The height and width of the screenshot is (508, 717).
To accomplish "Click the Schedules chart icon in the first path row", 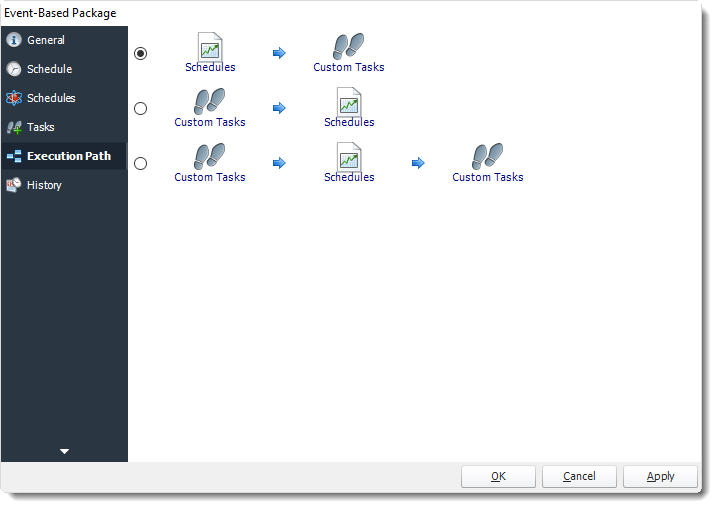I will (210, 47).
